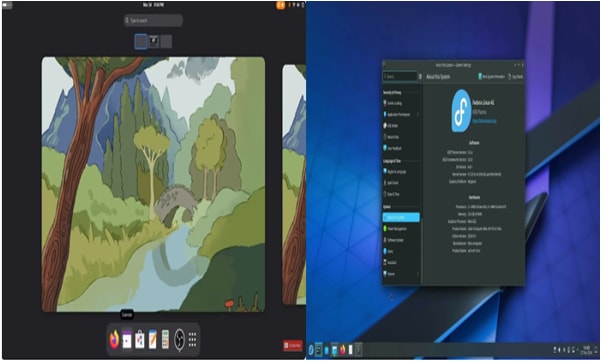This screenshot has height=361, width=602.
Task: Open Firefox from the KDE panel
Action: click(x=342, y=350)
